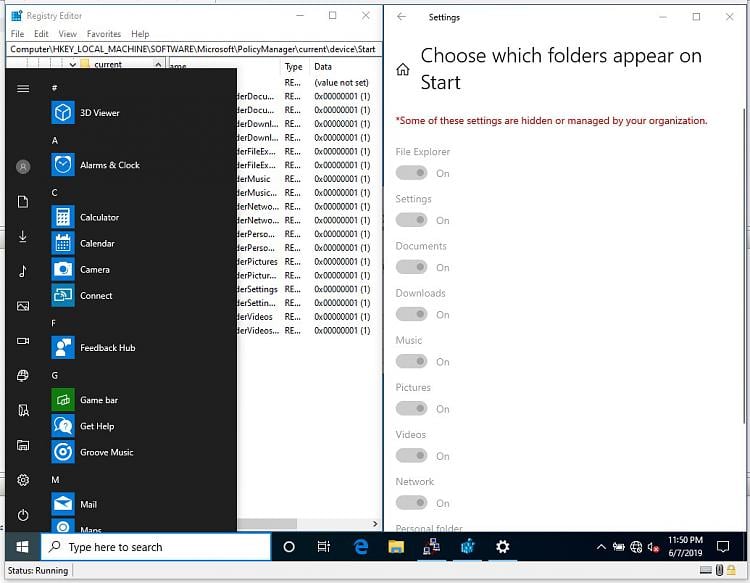Go to Settings Home icon
Viewport: 750px width, 583px height.
[x=403, y=69]
